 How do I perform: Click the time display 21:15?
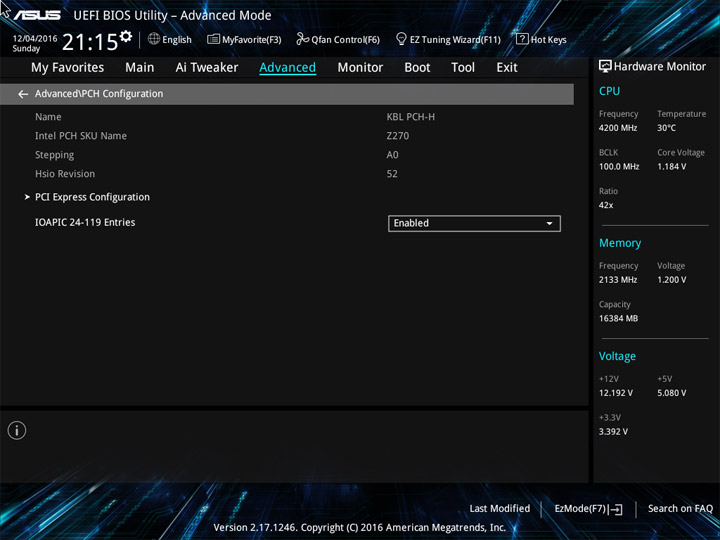click(90, 42)
